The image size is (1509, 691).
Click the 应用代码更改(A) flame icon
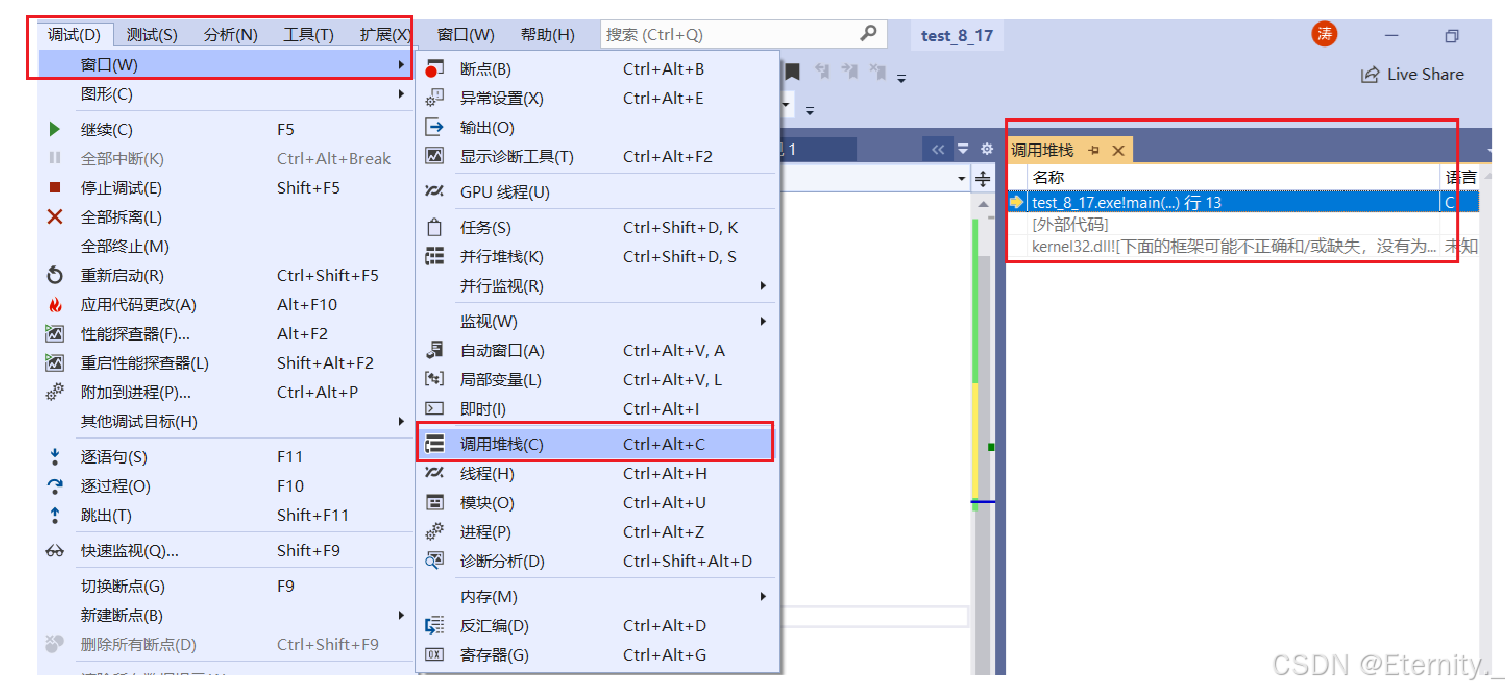[55, 304]
